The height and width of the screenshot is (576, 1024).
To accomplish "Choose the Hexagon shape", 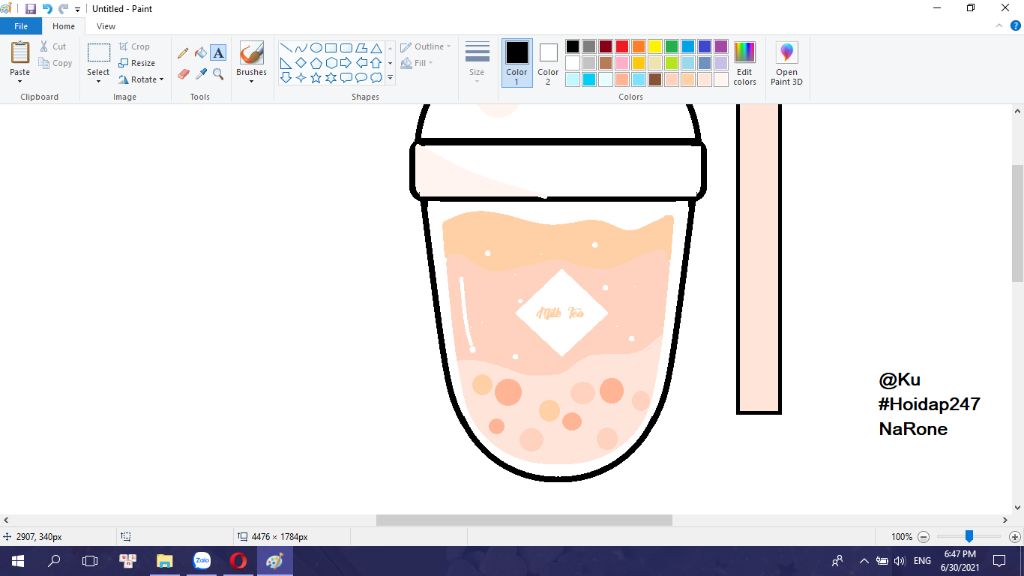I will [331, 63].
